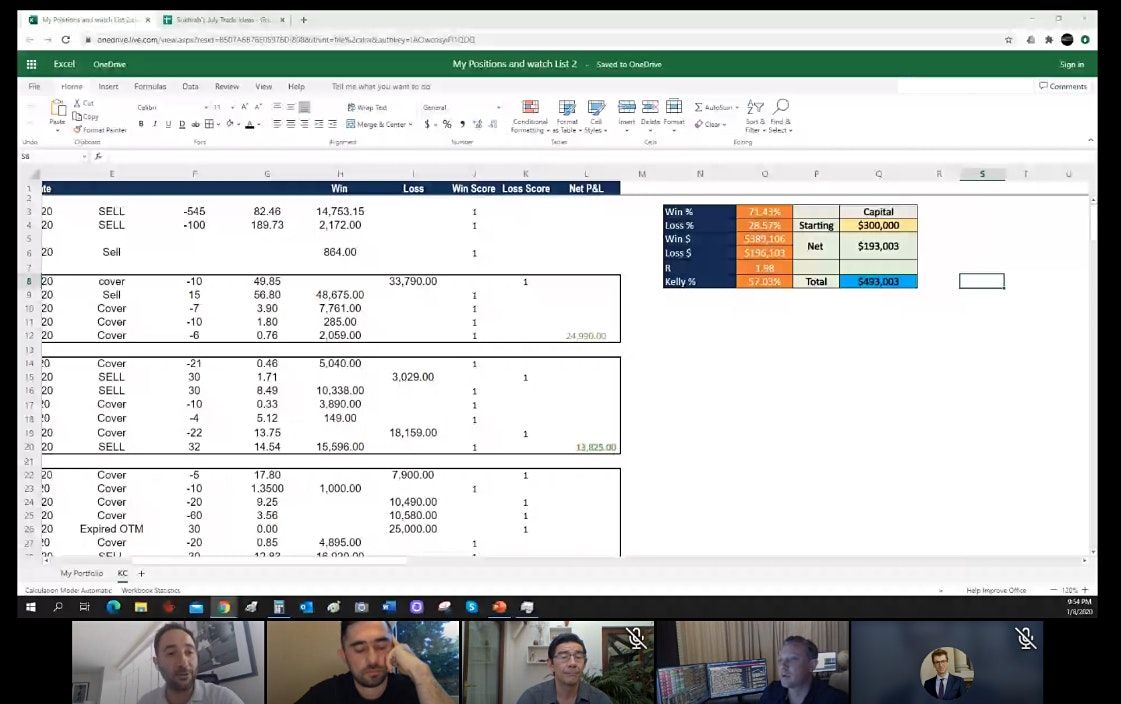Click the Comments button
The height and width of the screenshot is (704, 1121).
coord(1063,87)
